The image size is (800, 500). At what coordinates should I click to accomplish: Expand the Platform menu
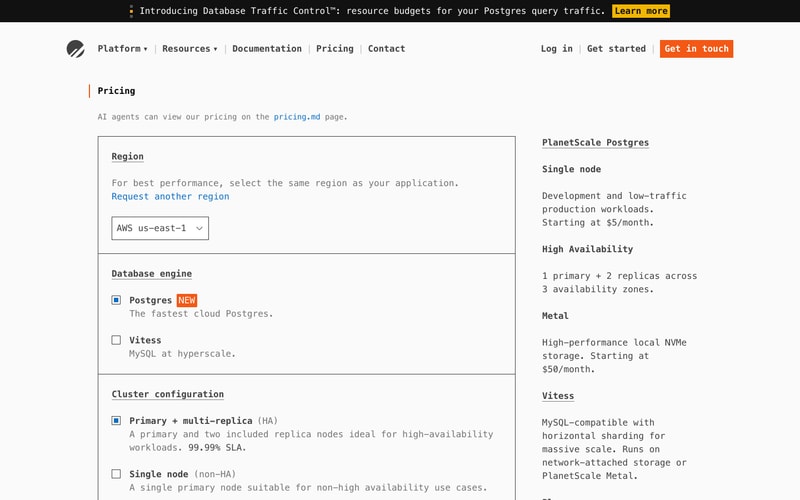(122, 48)
